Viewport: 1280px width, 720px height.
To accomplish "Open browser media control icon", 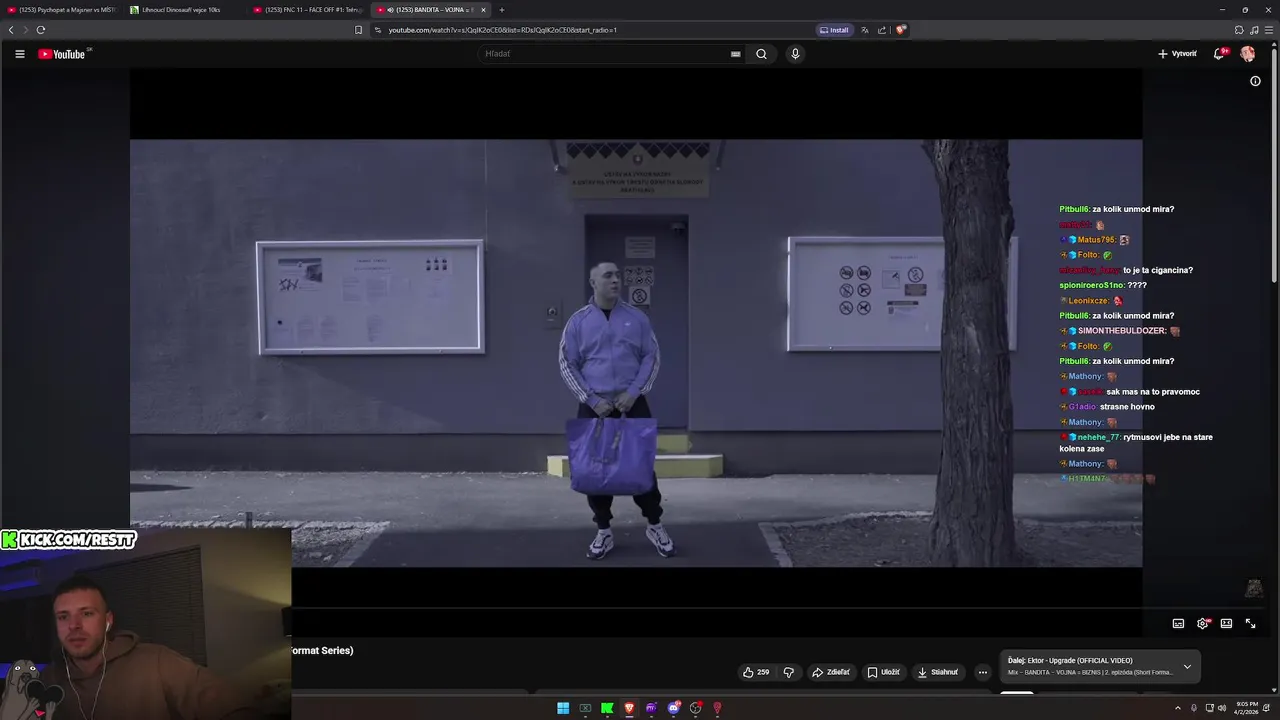I will point(1254,30).
